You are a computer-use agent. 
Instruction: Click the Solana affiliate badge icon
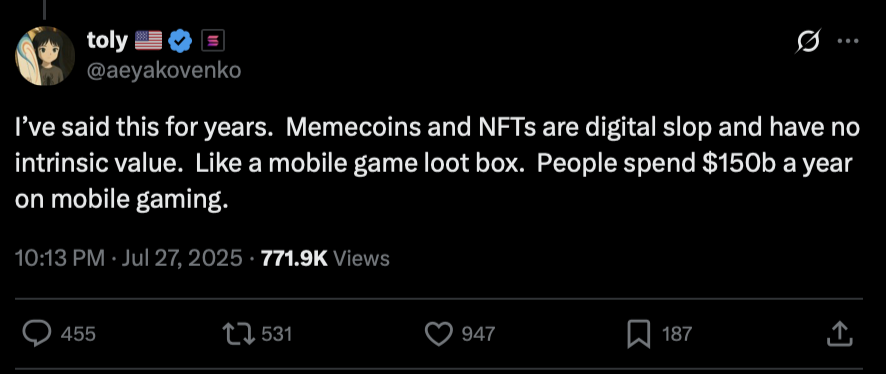point(214,41)
